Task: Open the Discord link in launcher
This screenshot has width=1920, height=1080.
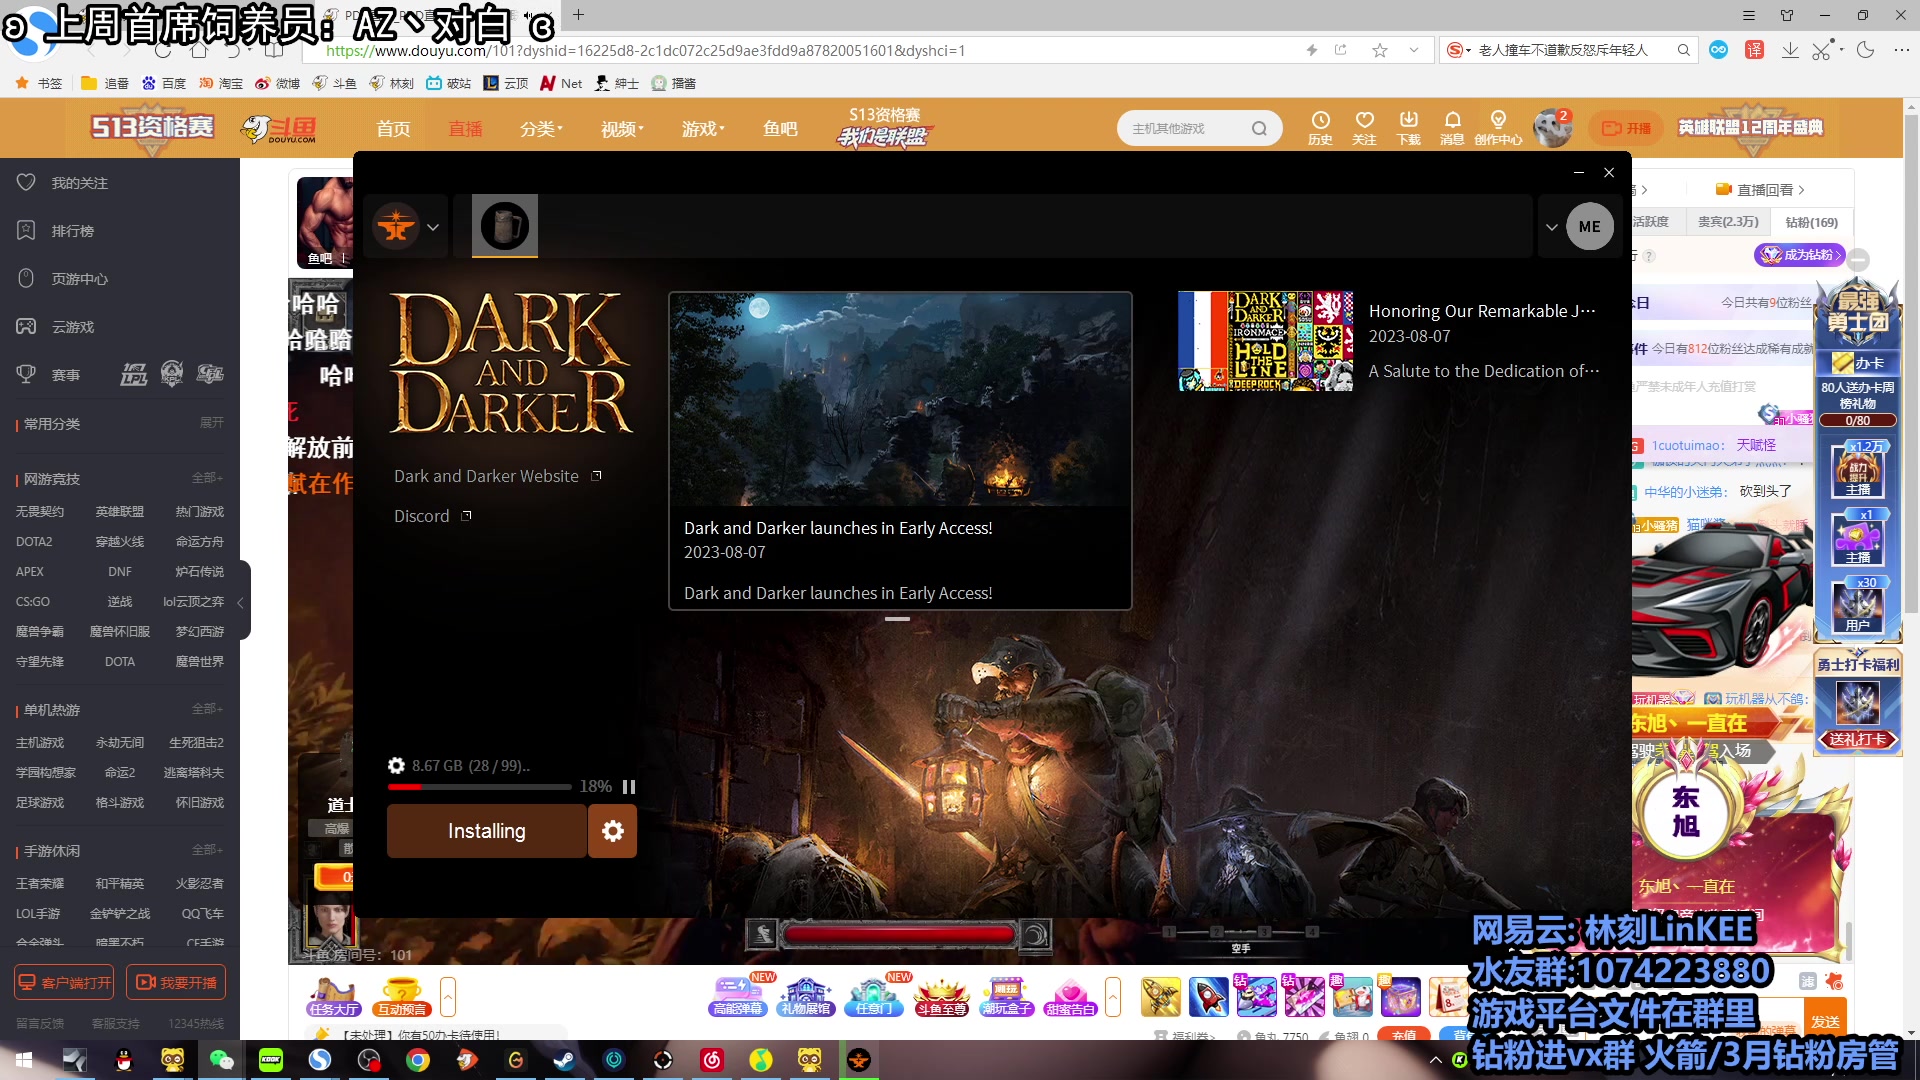Action: coord(433,516)
